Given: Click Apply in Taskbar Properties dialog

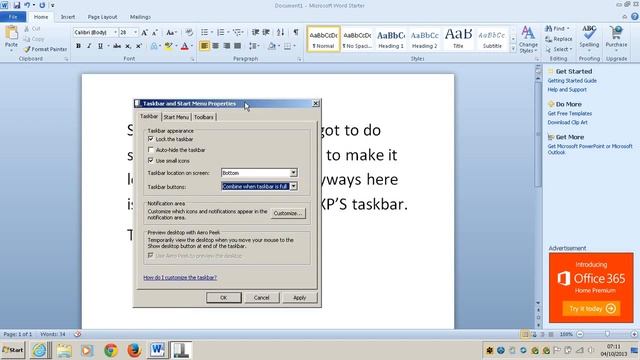Looking at the screenshot, I should tap(300, 298).
